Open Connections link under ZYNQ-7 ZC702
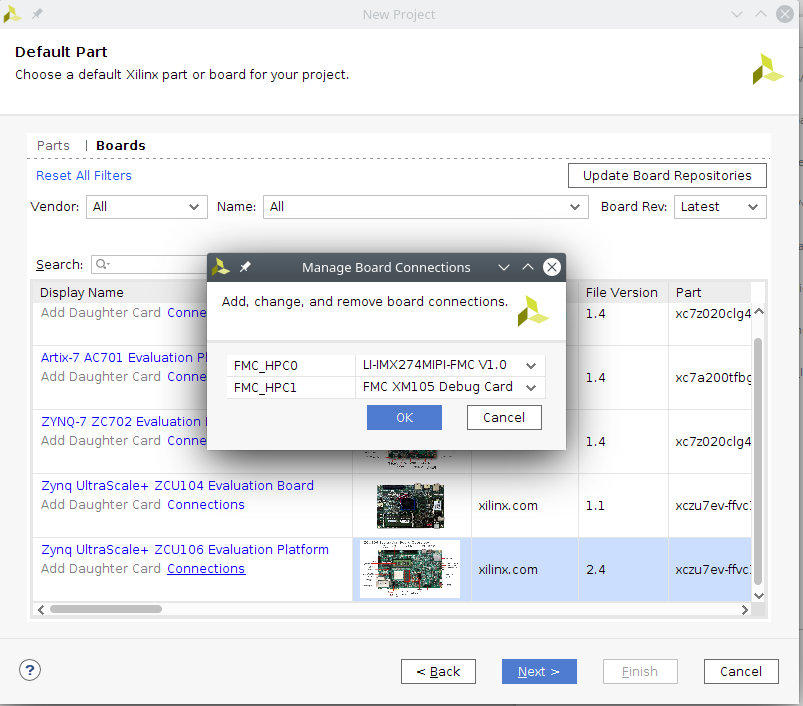 [187, 441]
